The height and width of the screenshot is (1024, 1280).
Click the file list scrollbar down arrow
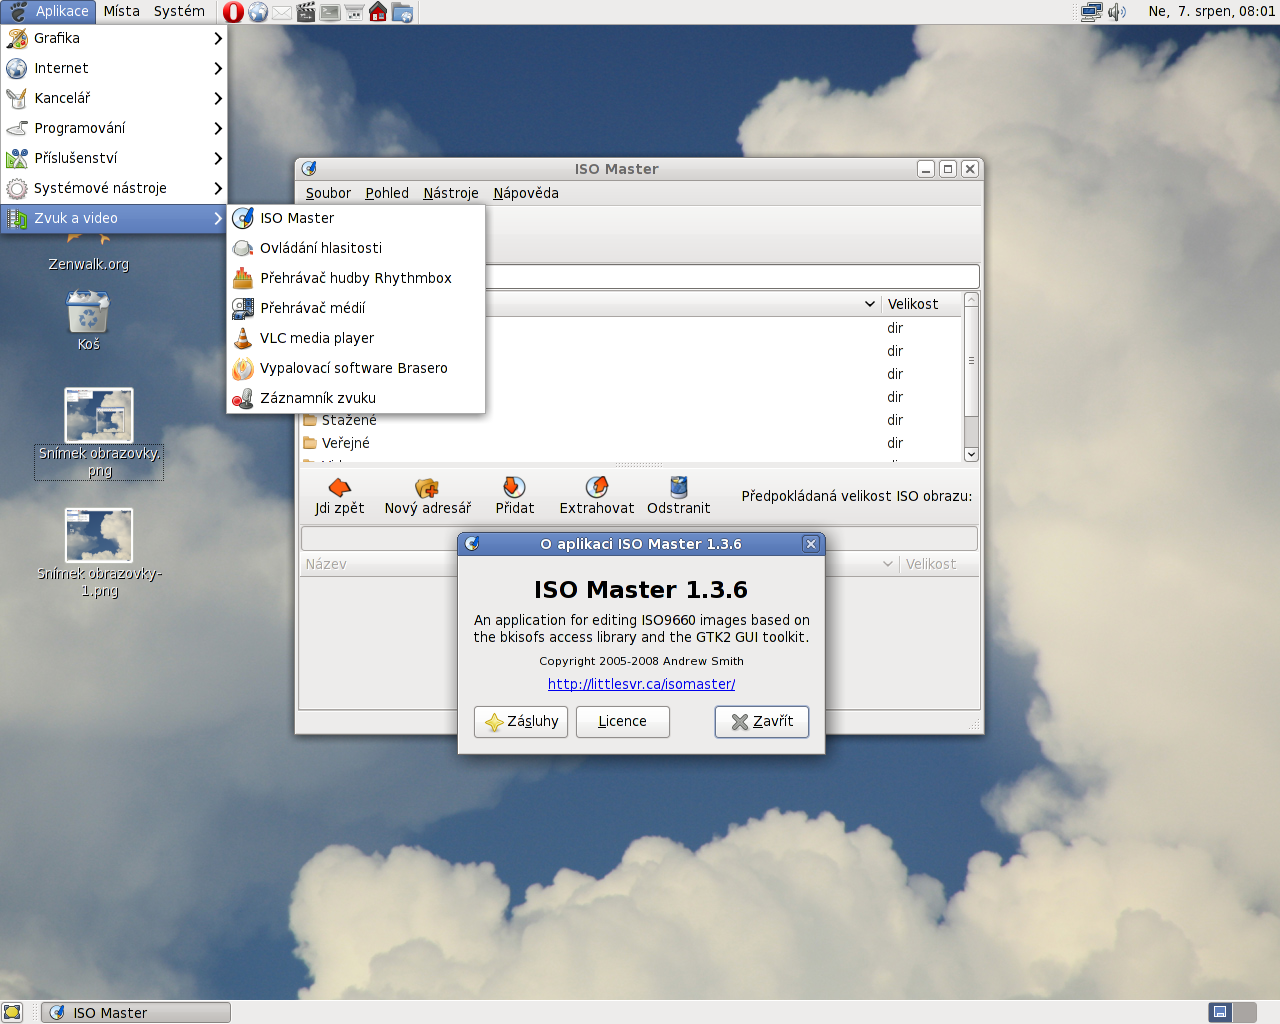click(971, 454)
